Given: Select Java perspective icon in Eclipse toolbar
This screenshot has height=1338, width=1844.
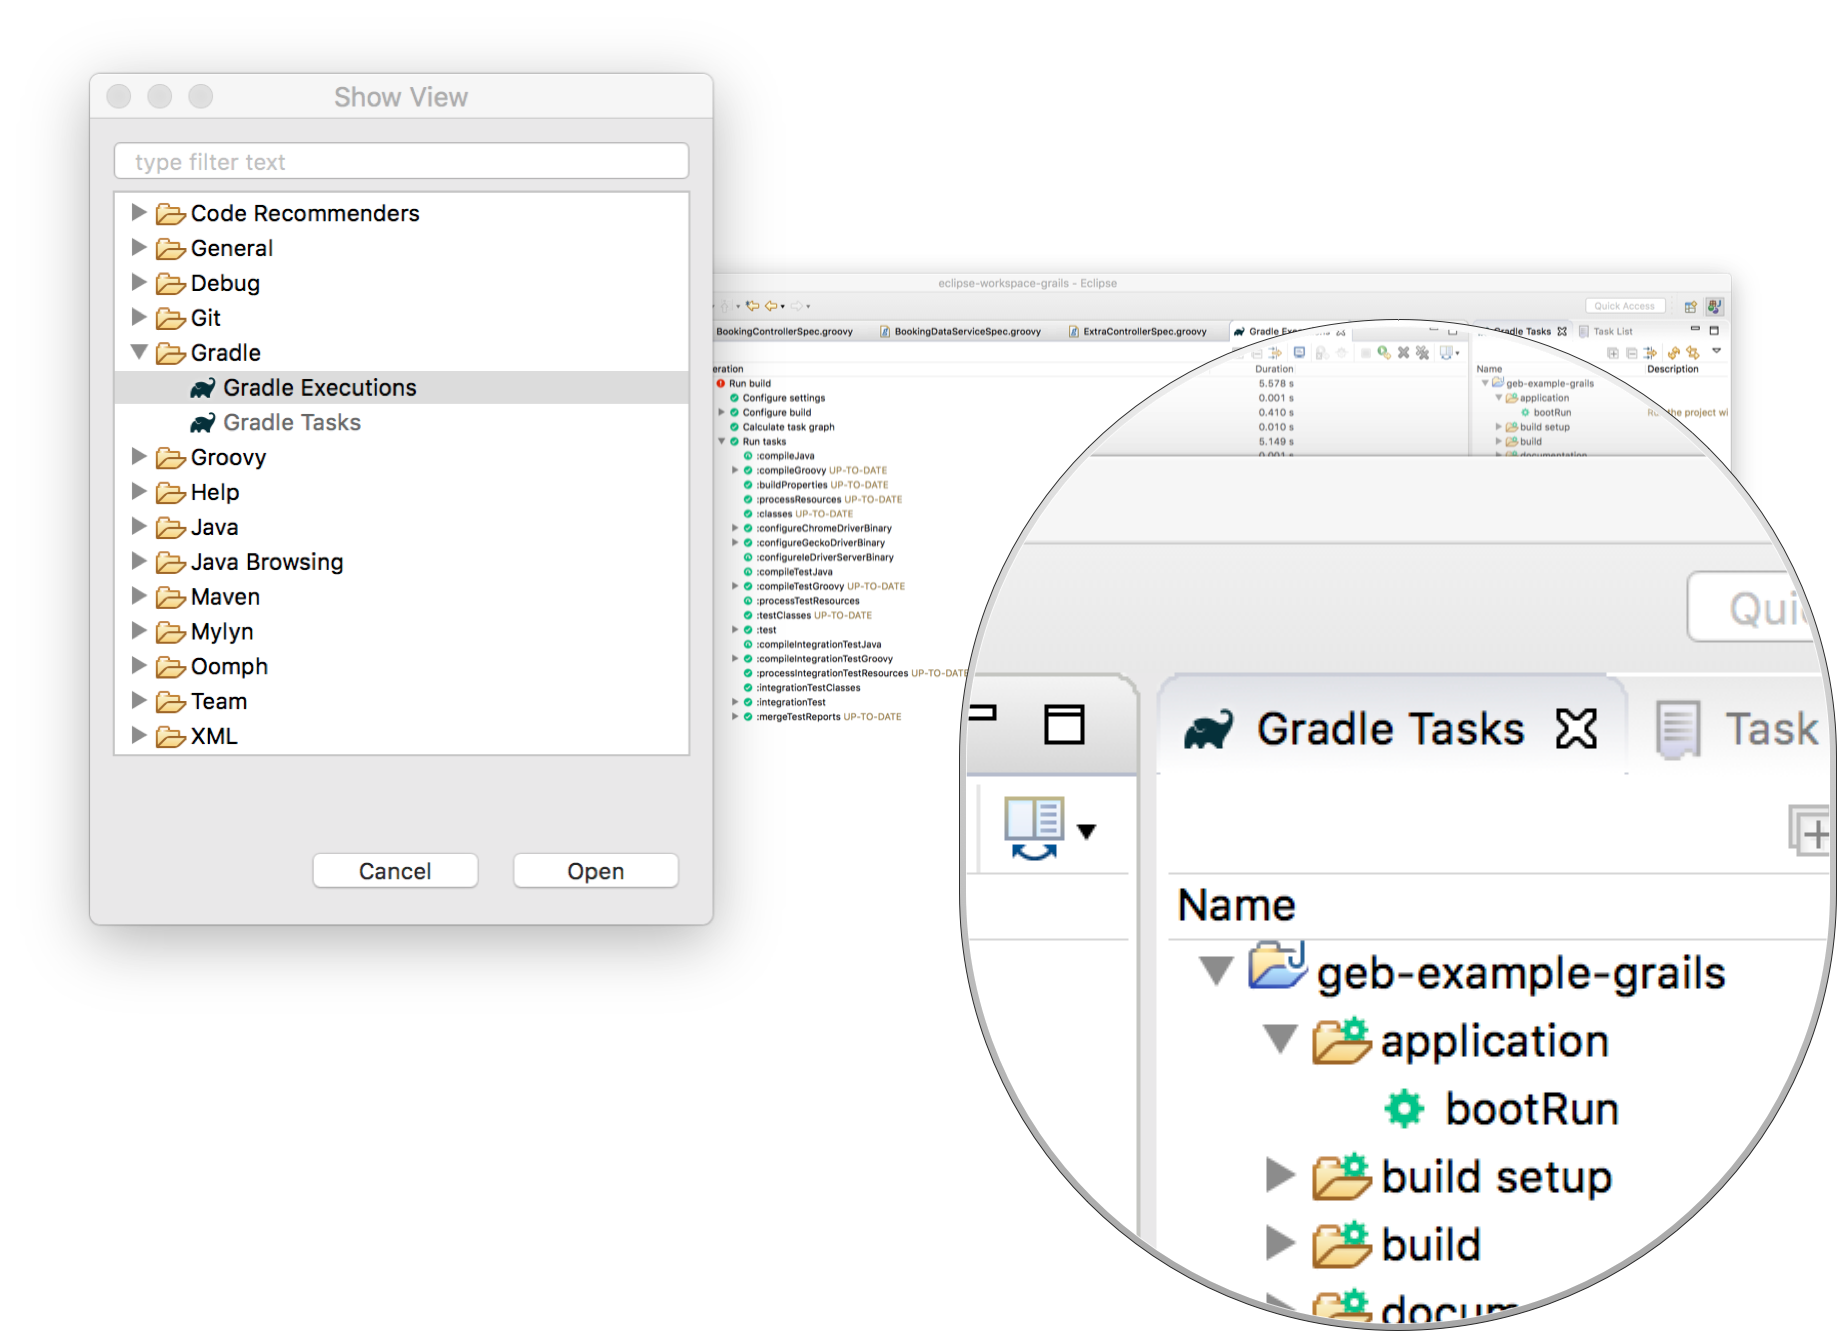Looking at the screenshot, I should tap(1714, 306).
